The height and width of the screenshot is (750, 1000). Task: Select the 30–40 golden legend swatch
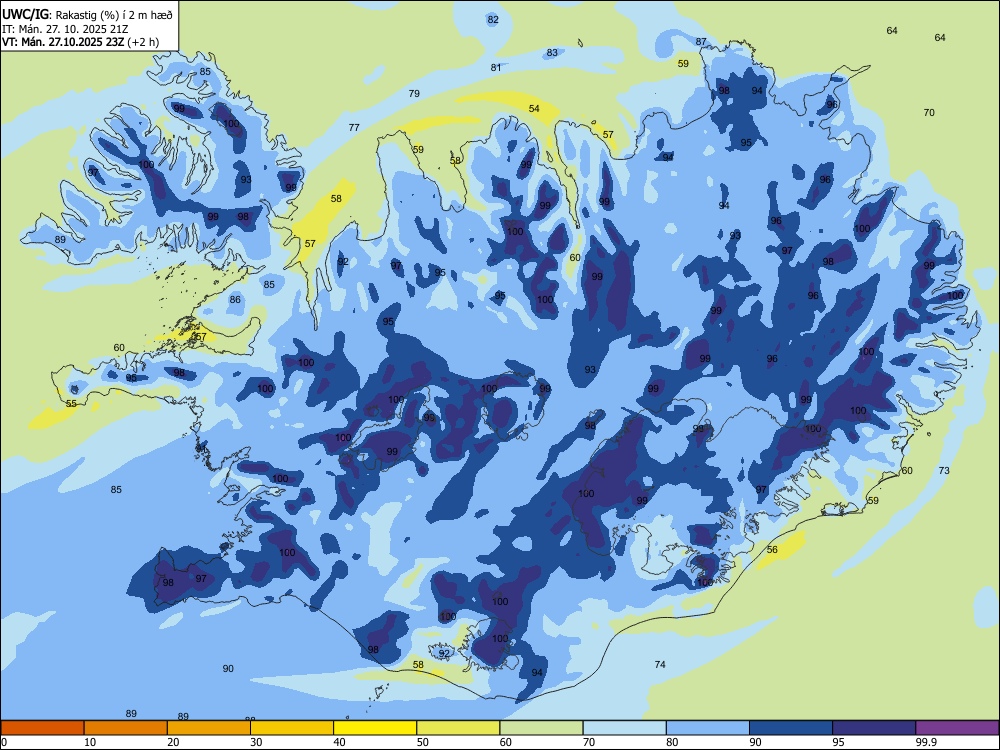coord(292,728)
